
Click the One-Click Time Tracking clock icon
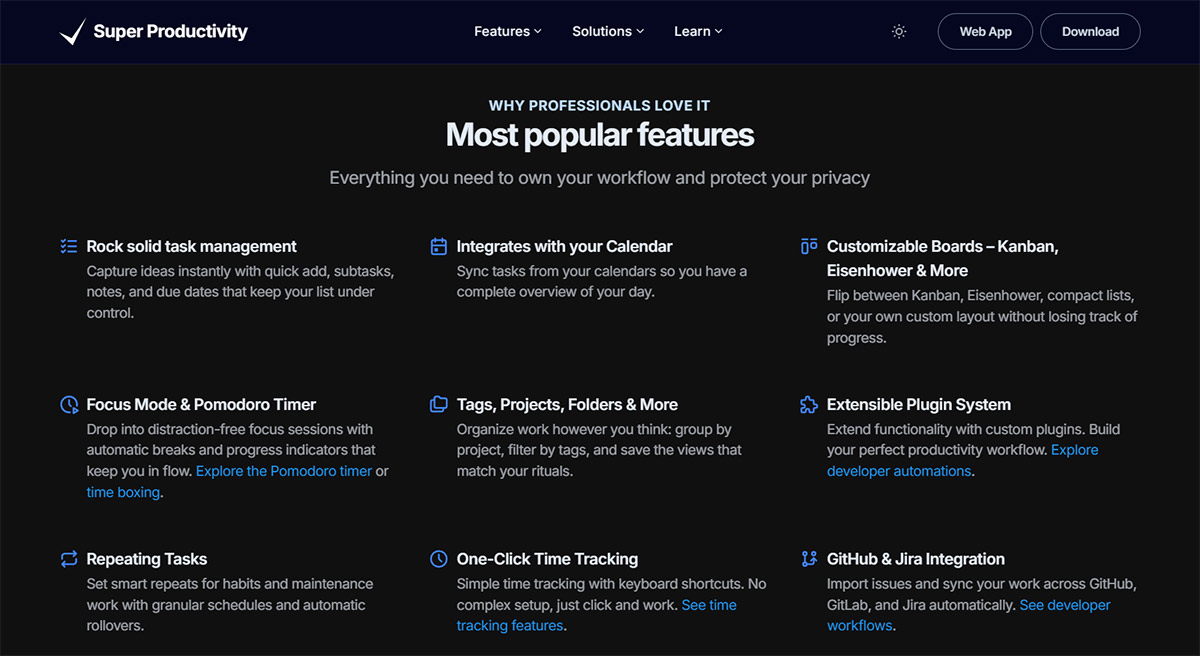click(438, 559)
